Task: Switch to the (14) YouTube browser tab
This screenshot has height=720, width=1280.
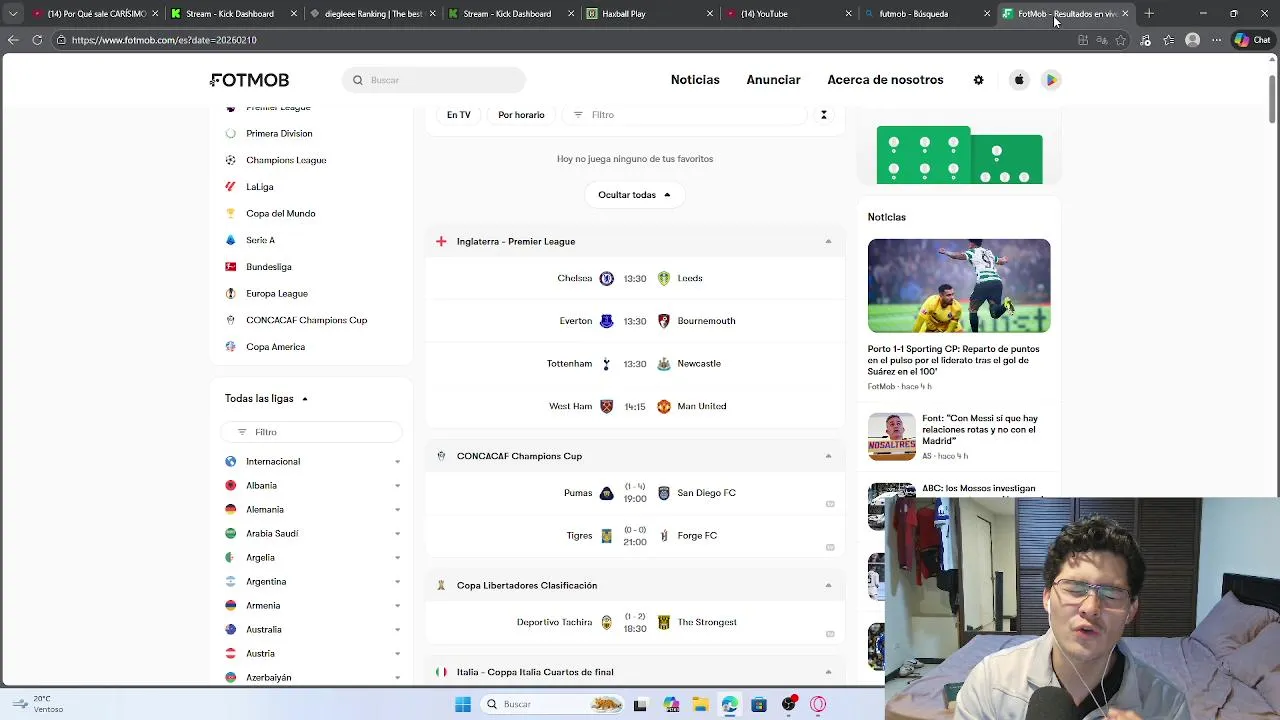Action: point(788,14)
